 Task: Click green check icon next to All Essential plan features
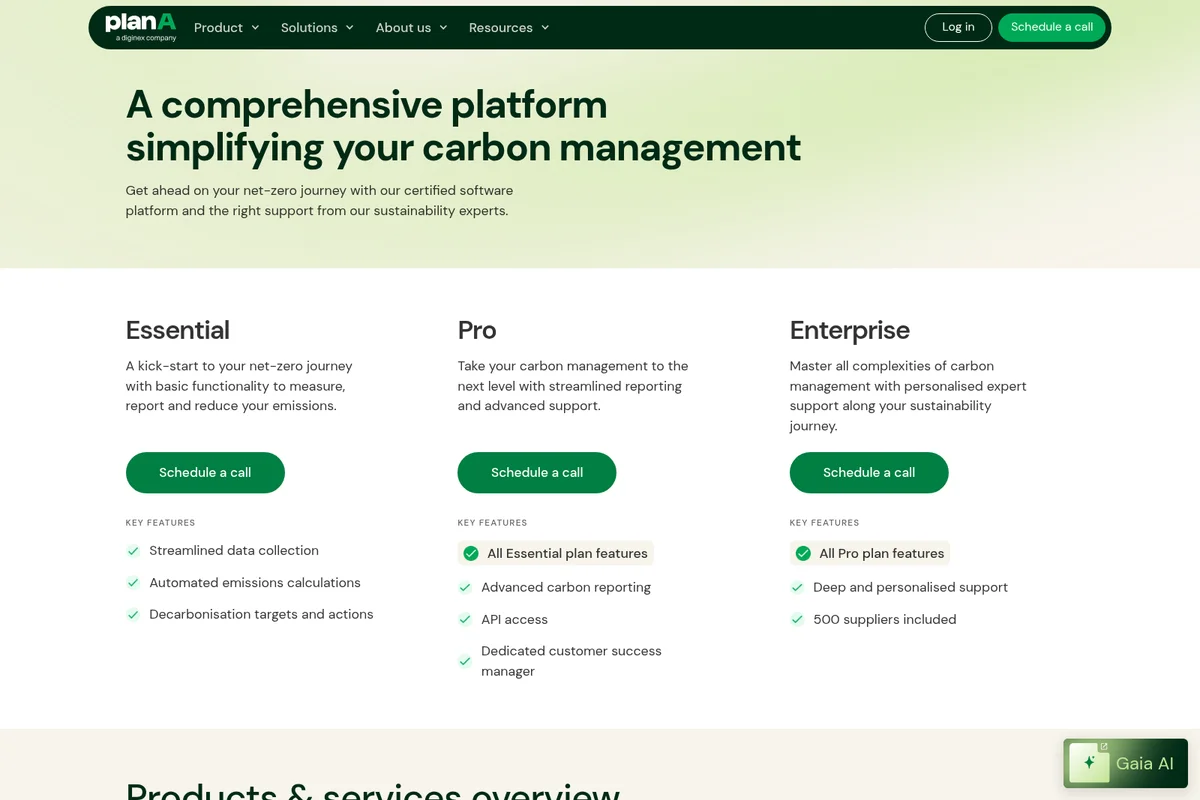470,552
